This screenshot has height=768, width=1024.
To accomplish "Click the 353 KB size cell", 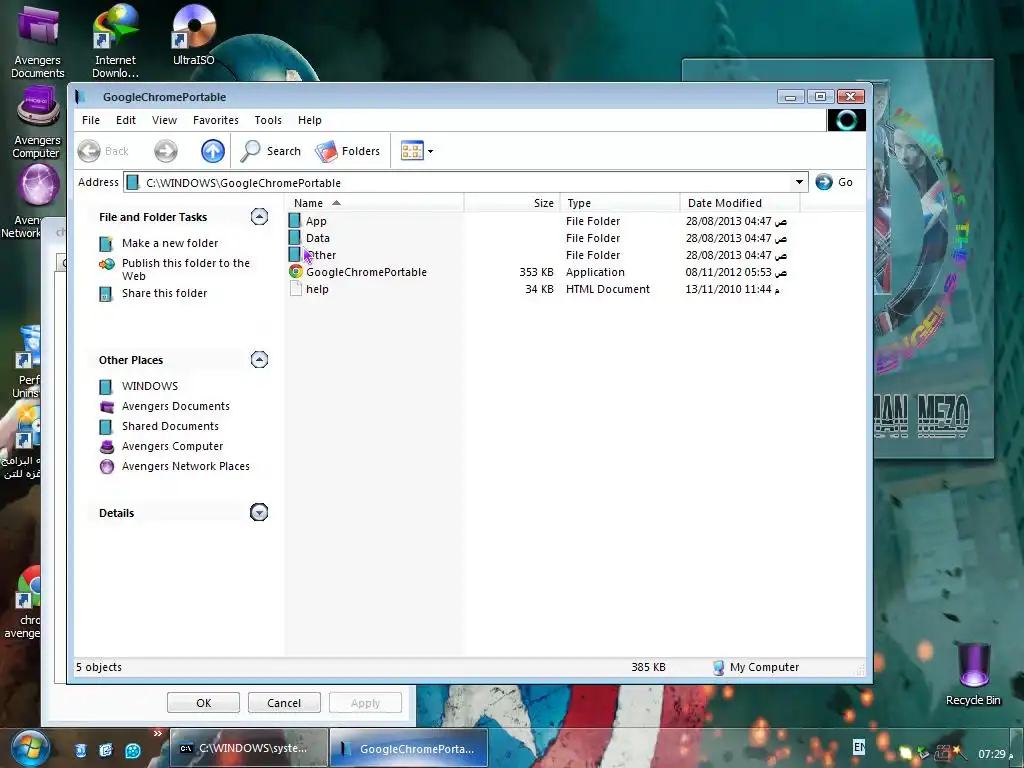I will [536, 272].
